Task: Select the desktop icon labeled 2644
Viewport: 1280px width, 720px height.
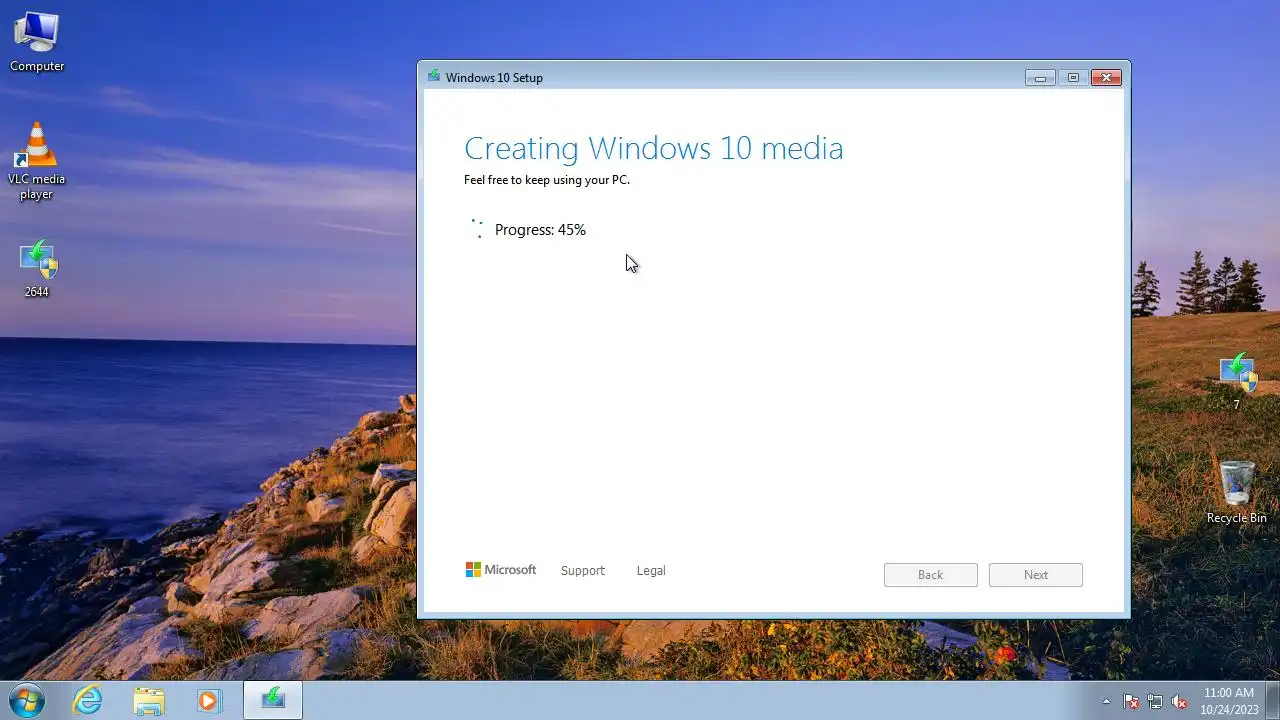Action: [x=37, y=268]
